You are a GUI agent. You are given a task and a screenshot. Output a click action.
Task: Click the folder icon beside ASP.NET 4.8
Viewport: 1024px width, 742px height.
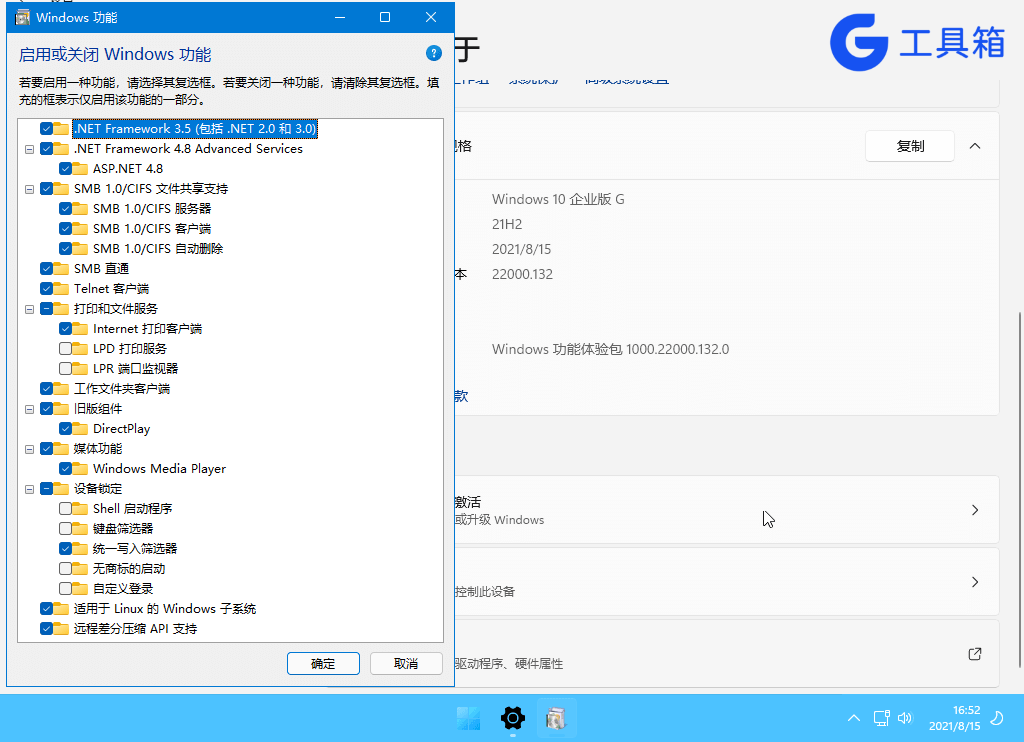click(80, 169)
